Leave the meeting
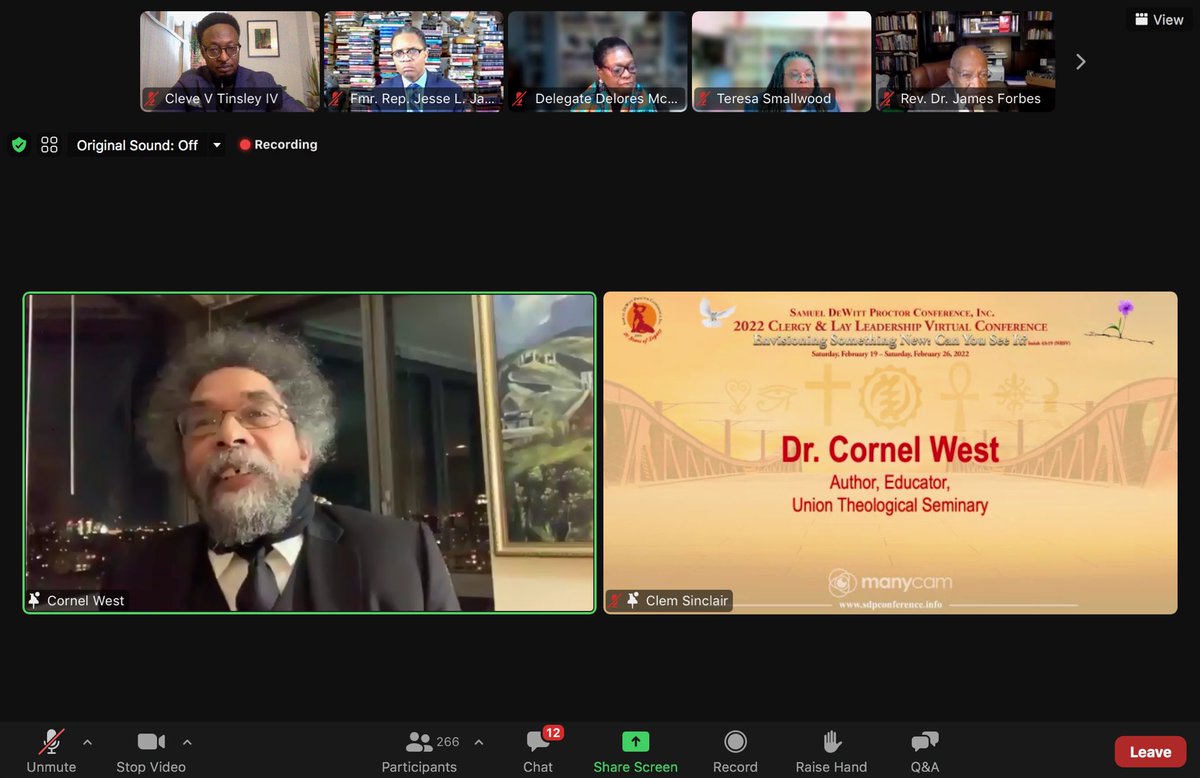 pos(1150,752)
